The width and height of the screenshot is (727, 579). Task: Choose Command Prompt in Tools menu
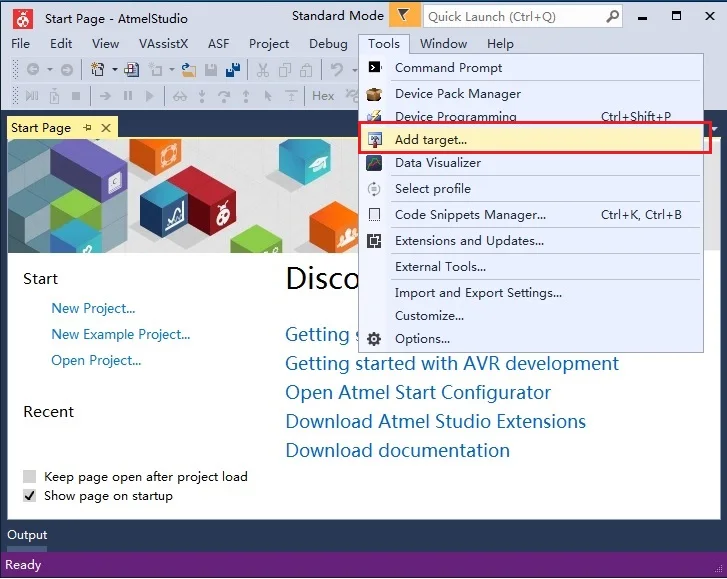[x=532, y=68]
